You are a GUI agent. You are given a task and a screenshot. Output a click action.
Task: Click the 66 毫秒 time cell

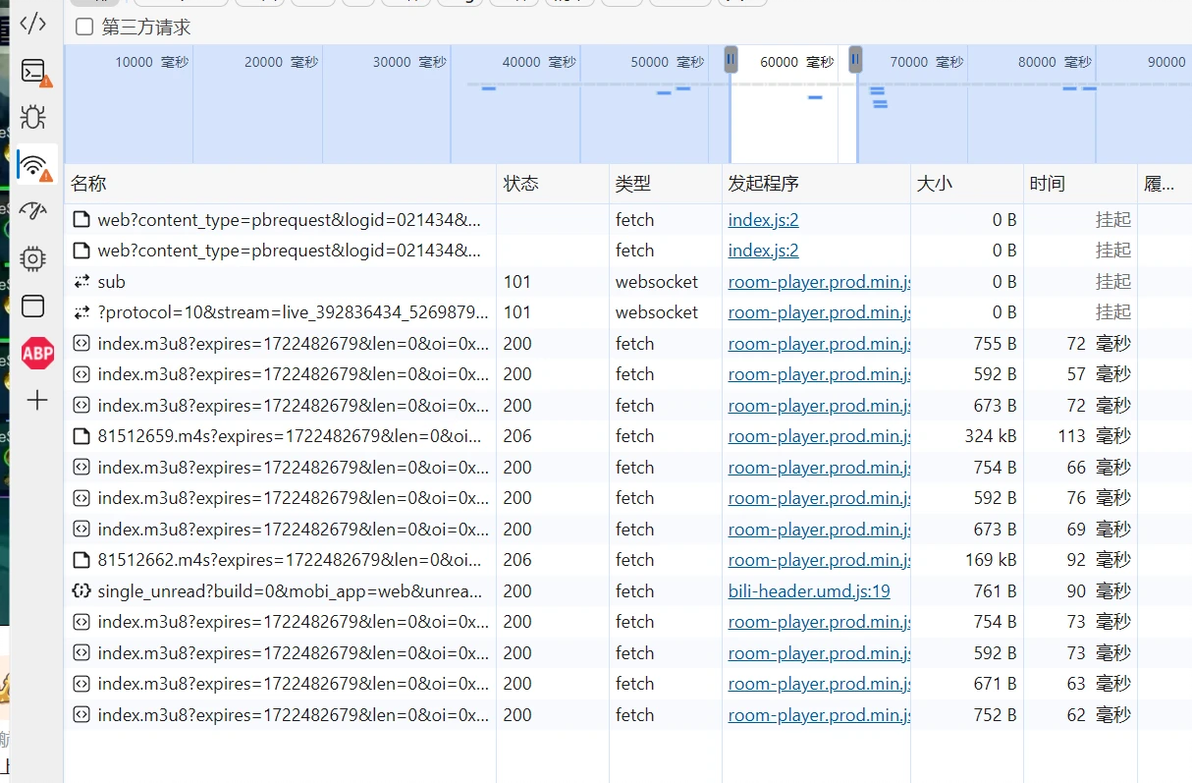[x=1098, y=468]
